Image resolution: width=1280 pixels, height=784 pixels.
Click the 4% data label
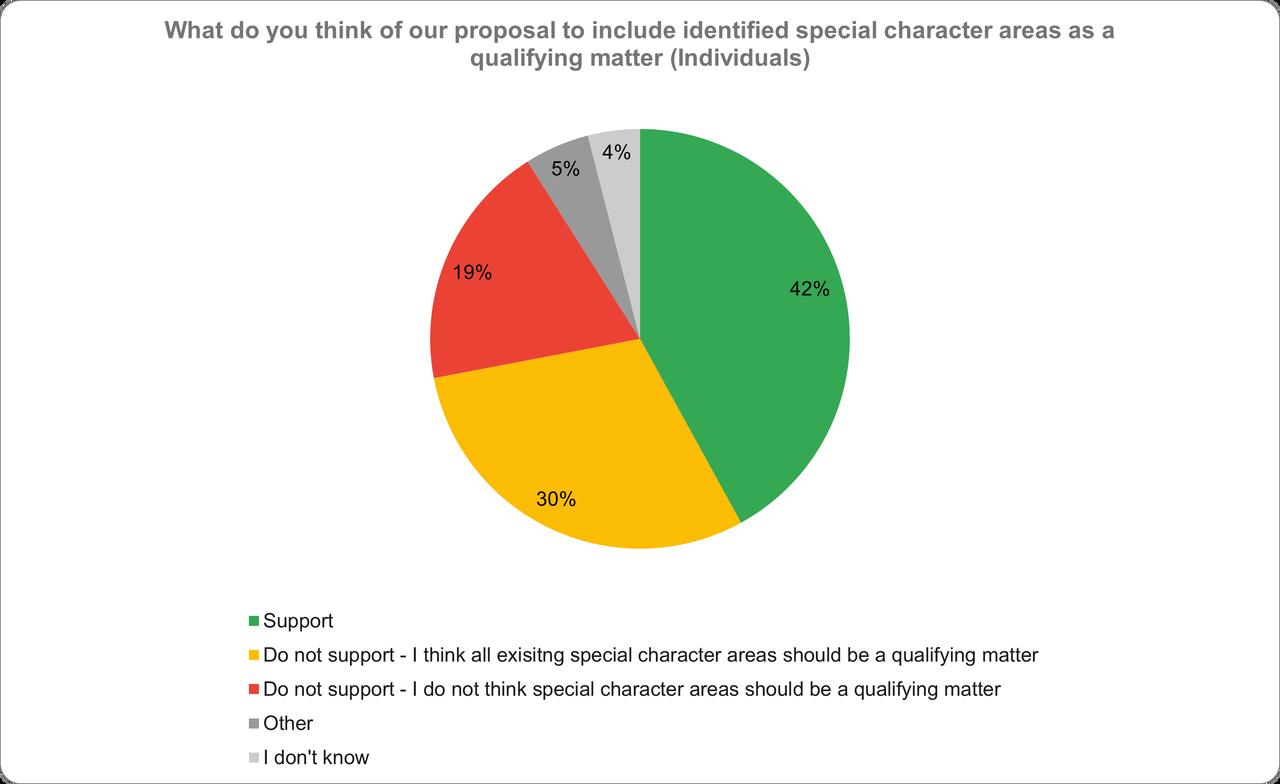tap(616, 153)
